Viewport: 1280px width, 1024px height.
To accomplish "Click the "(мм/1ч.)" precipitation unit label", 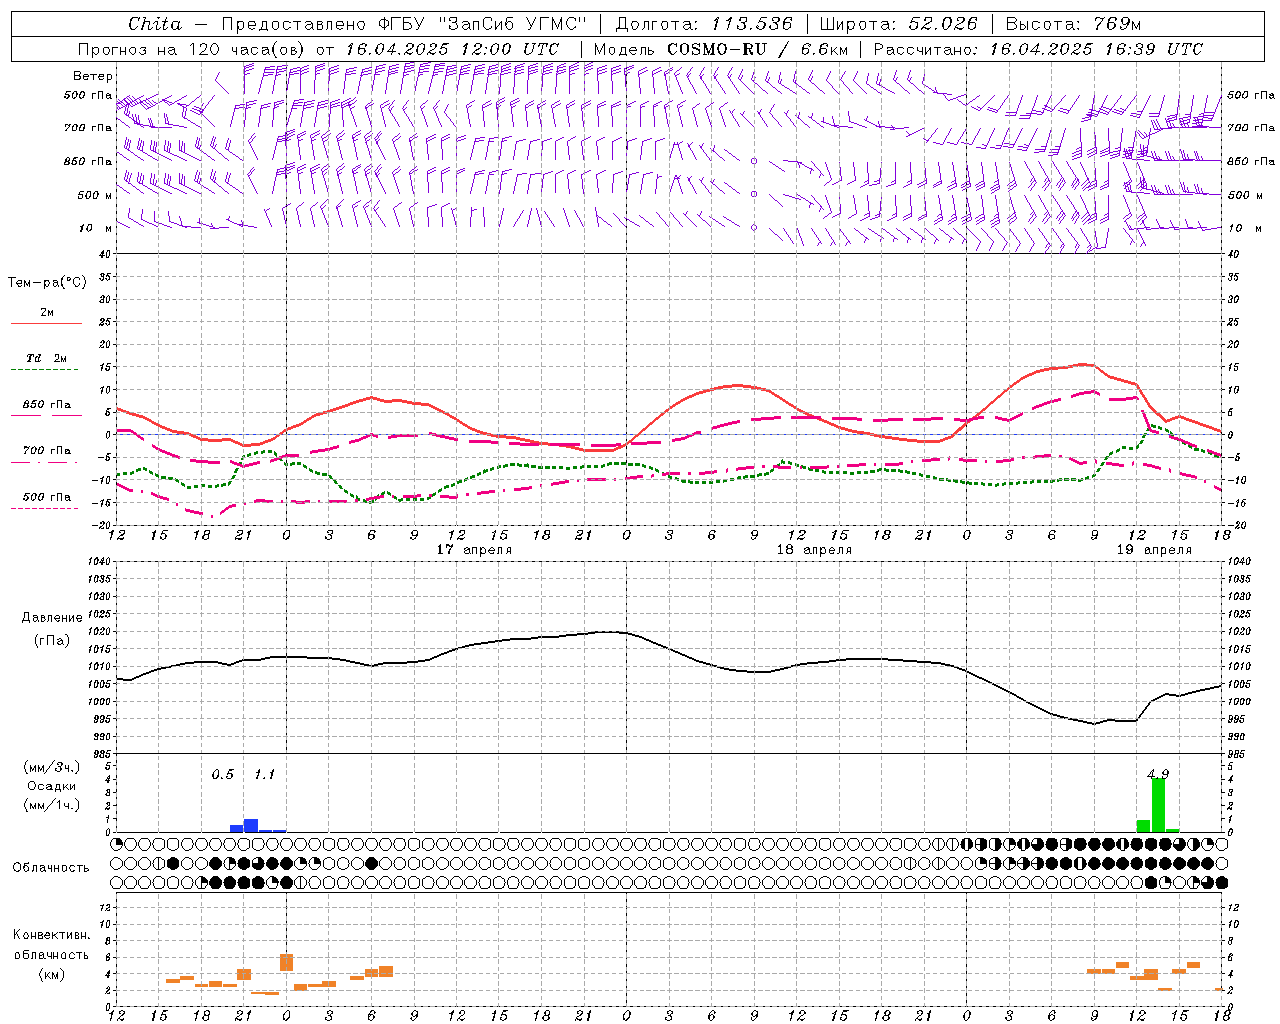I will click(x=52, y=805).
